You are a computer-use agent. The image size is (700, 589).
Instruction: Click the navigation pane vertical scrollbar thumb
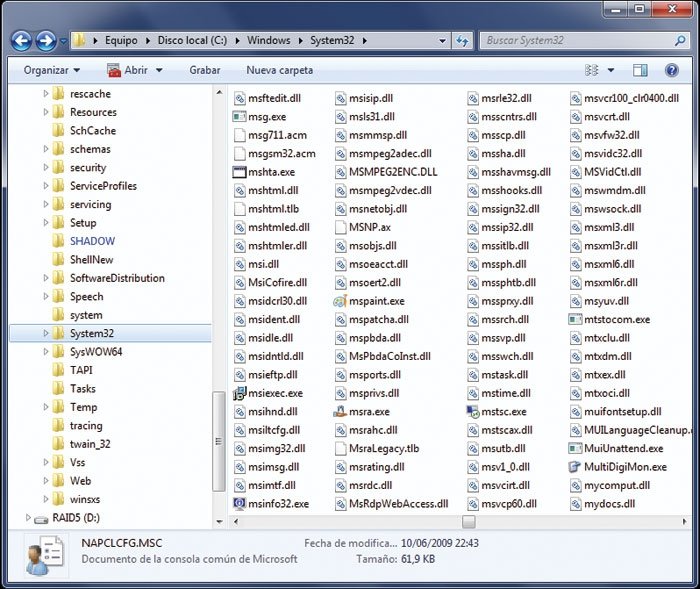[219, 441]
